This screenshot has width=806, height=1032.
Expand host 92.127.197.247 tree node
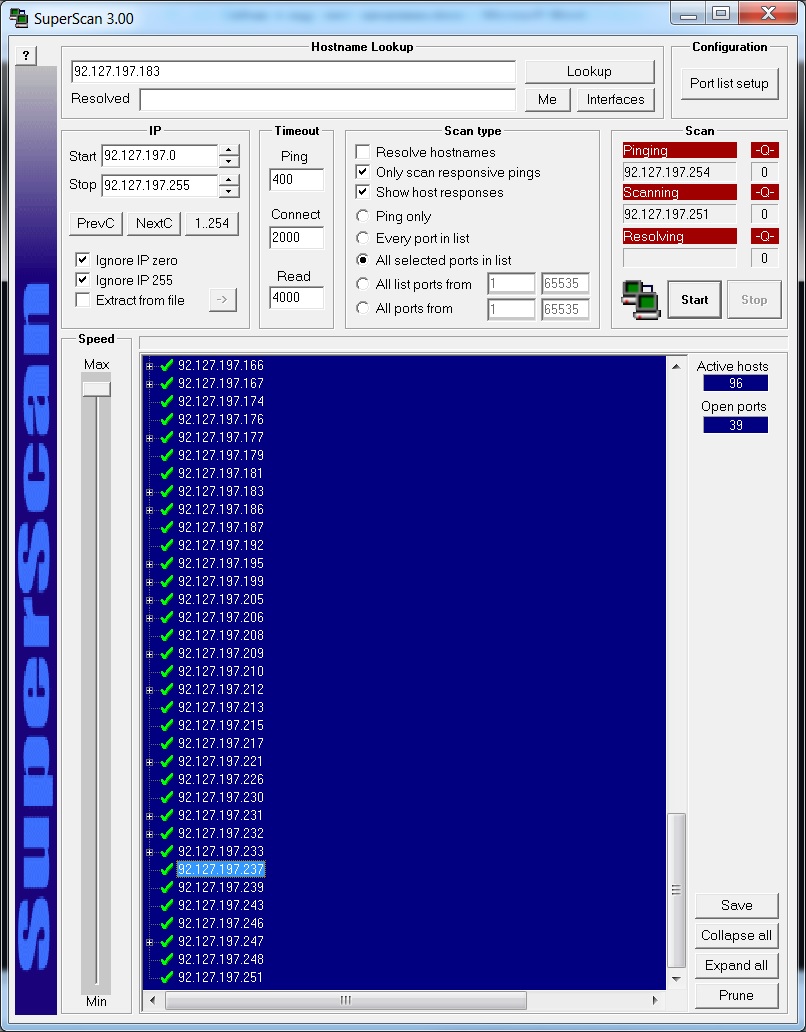pos(149,942)
